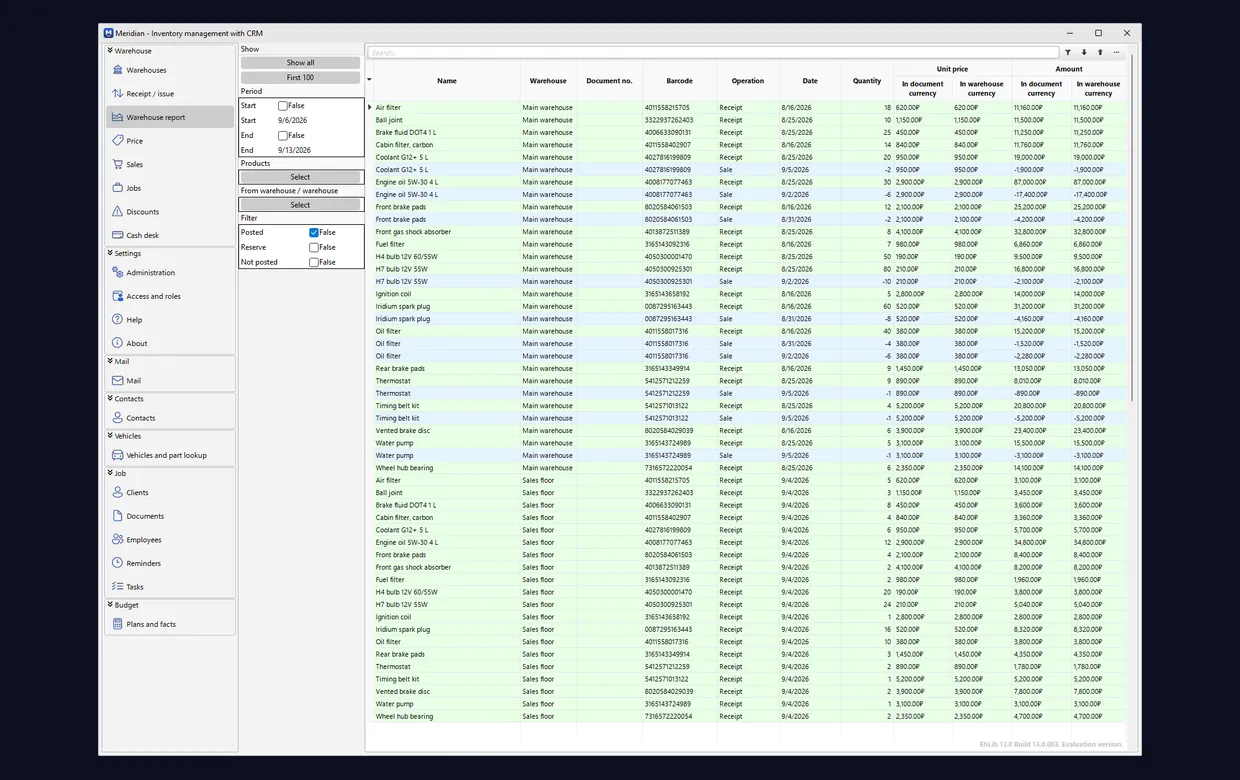Screen dimensions: 1240x780
Task: Click barcode 7316572220054 in last row
Action: pos(668,716)
